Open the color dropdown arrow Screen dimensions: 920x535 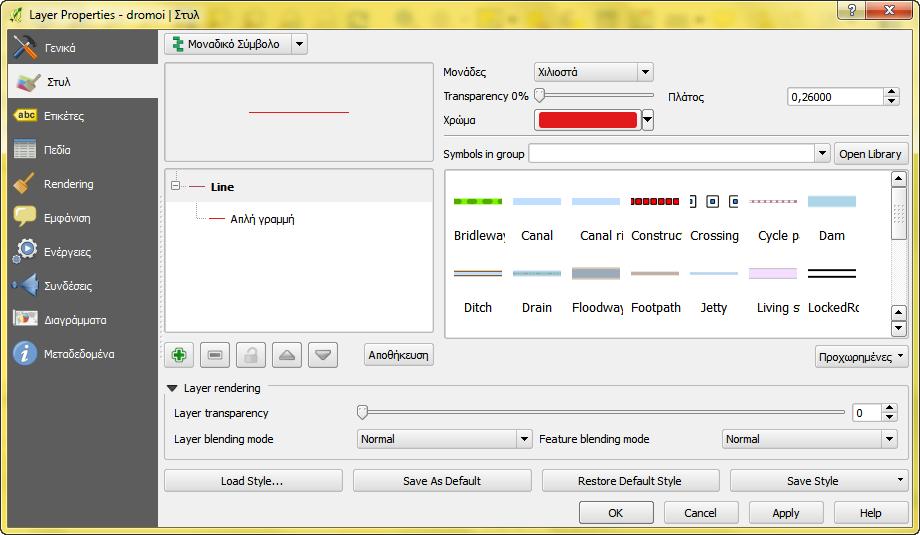tap(648, 120)
